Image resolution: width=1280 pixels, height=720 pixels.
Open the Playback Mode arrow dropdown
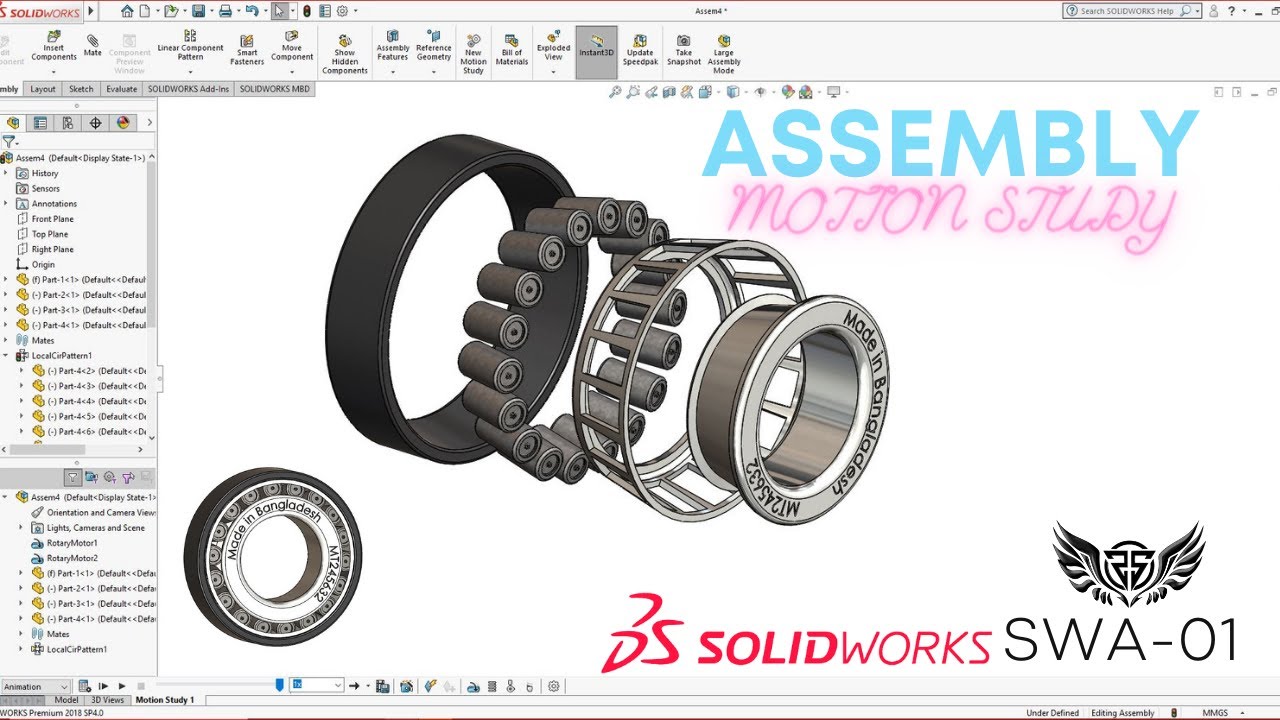click(368, 686)
